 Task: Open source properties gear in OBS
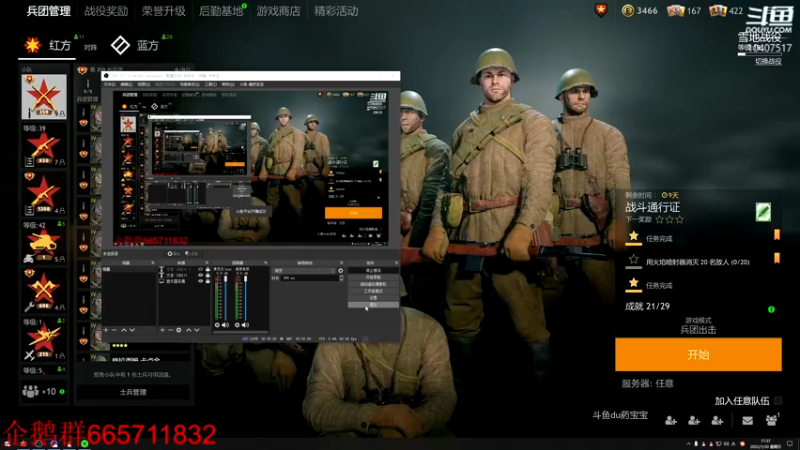pos(179,331)
